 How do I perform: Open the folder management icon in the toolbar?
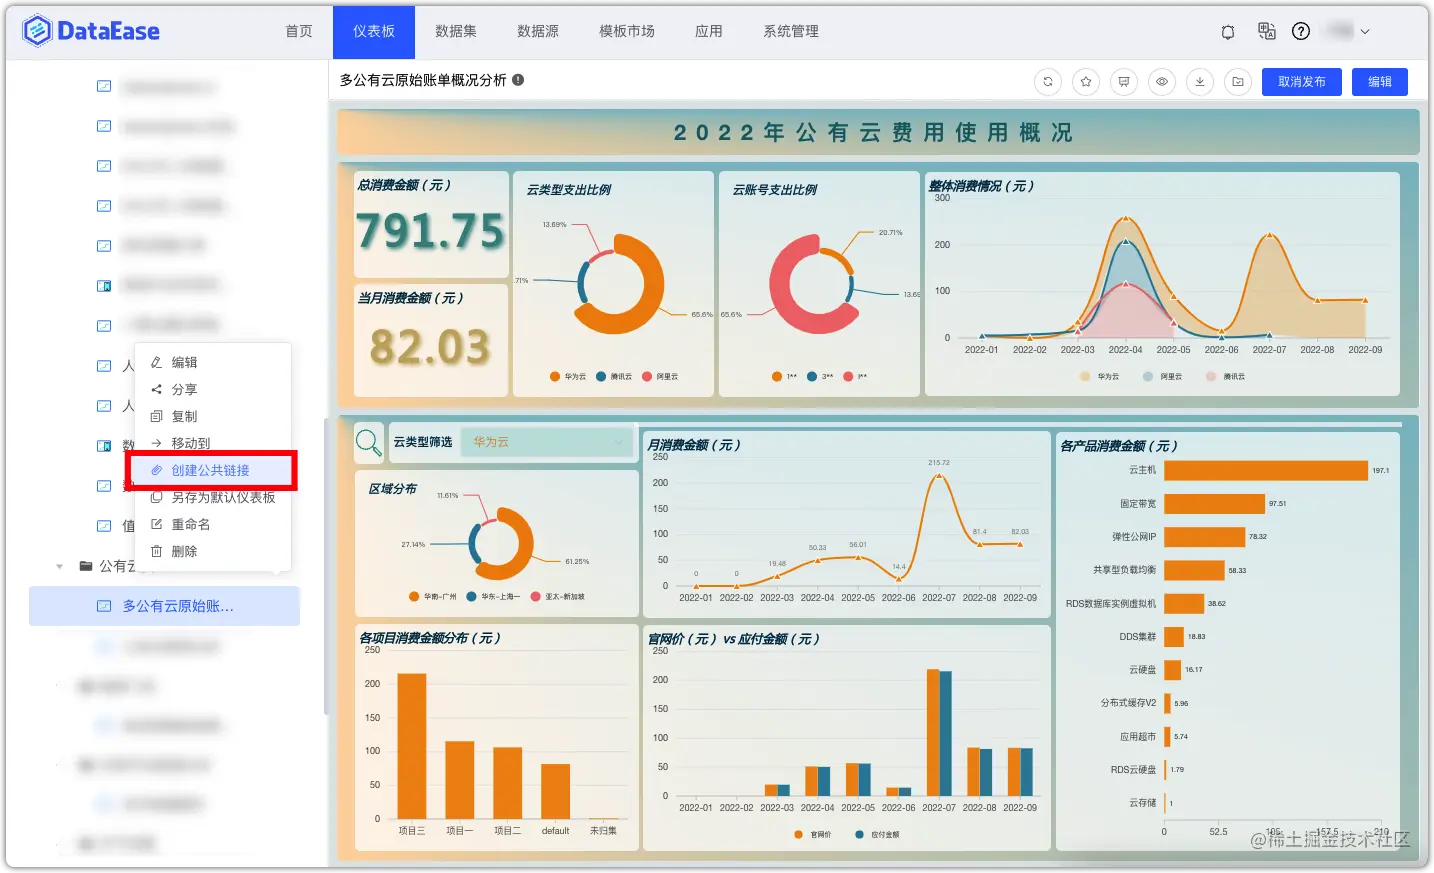[1237, 81]
